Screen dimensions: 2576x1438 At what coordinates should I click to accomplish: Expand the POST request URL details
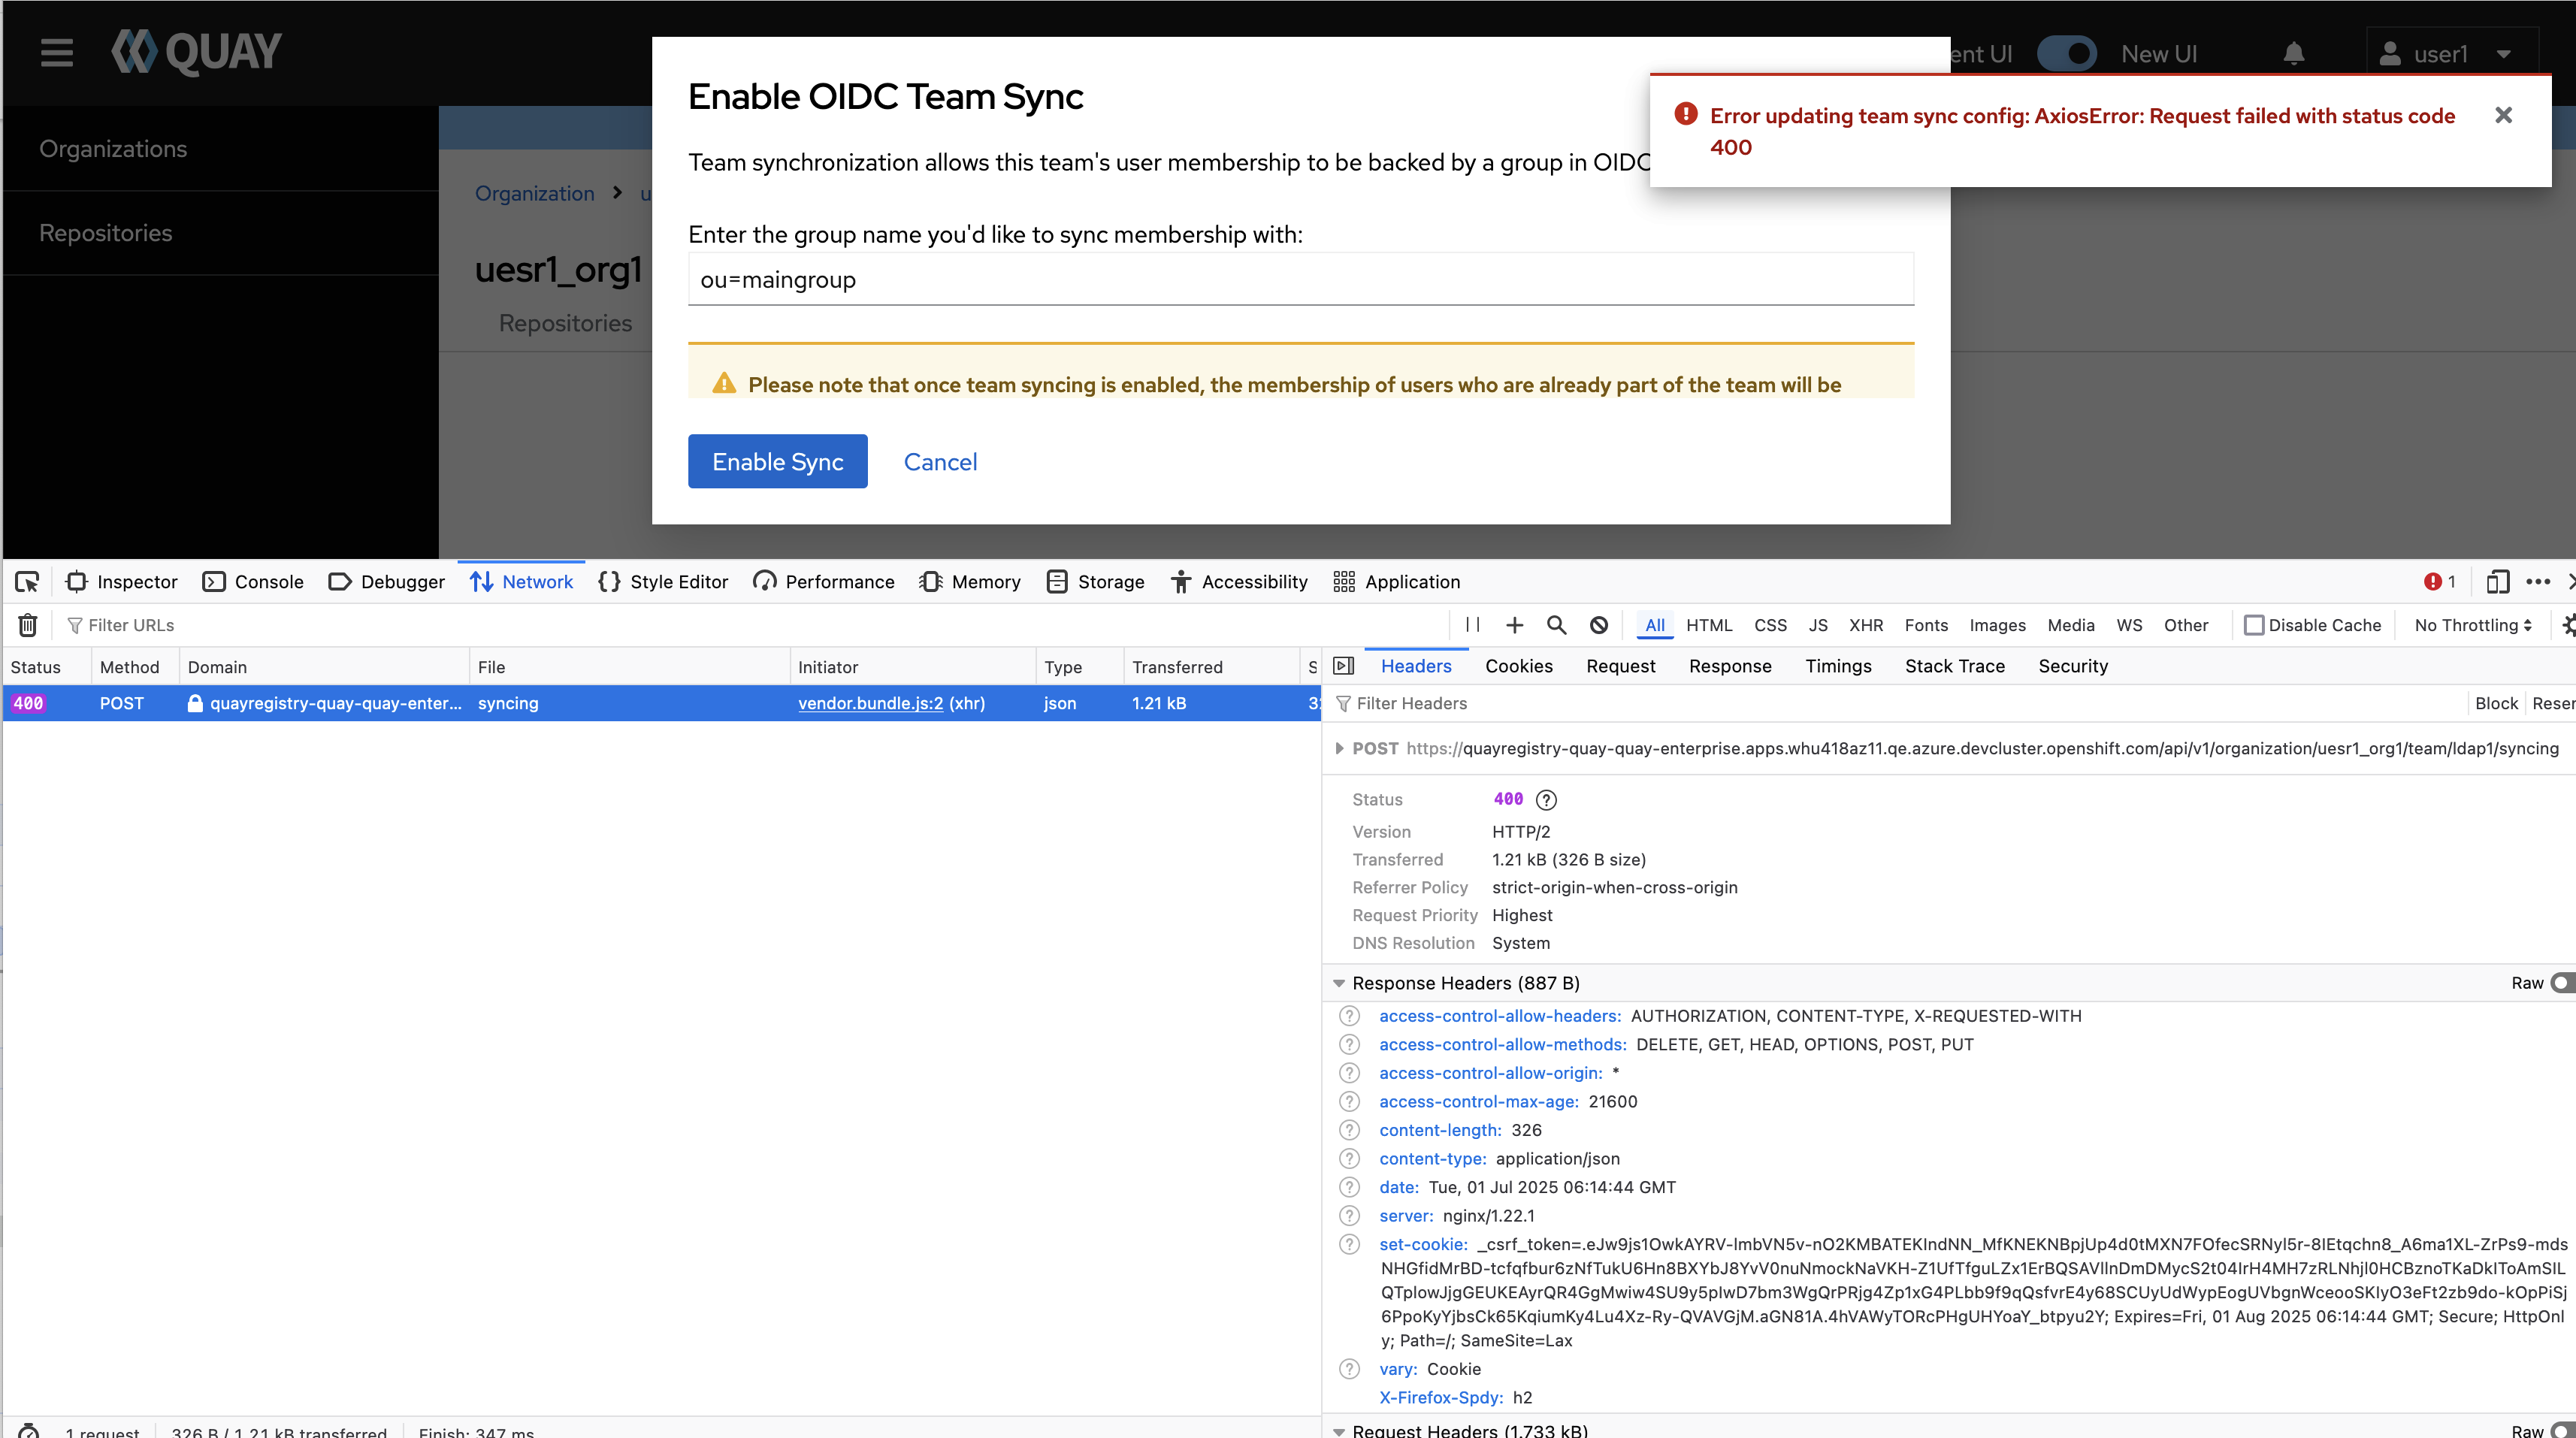pyautogui.click(x=1339, y=748)
